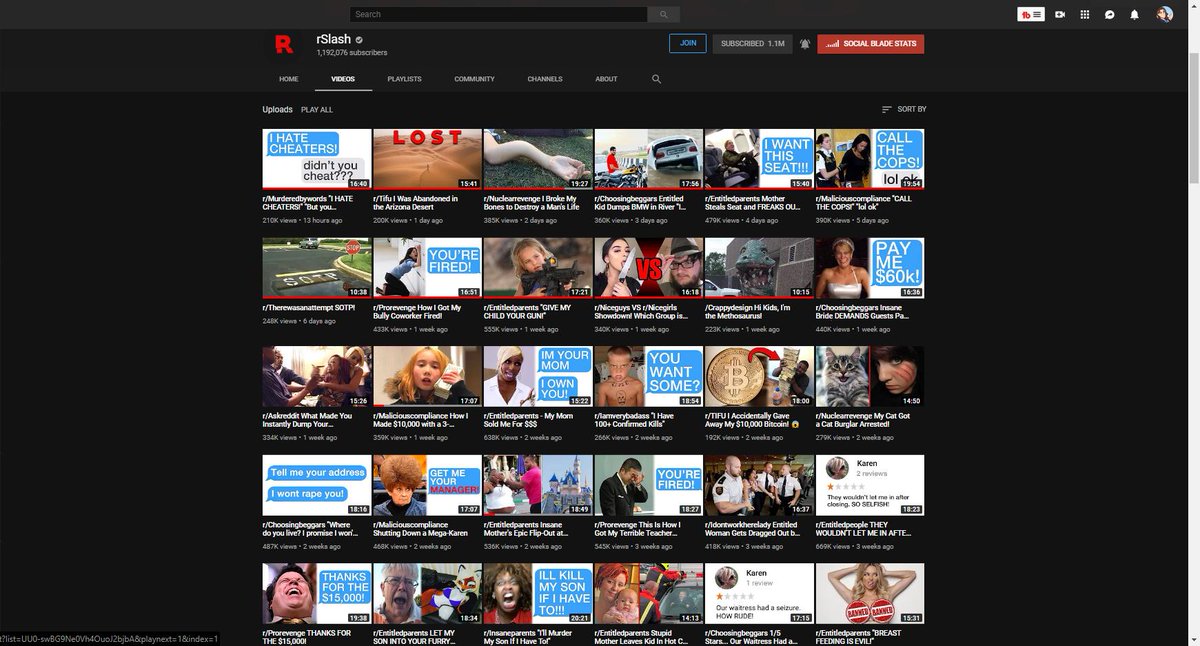Open the Karen 1 review waitress thumbnail
1200x646 pixels.
tap(759, 594)
